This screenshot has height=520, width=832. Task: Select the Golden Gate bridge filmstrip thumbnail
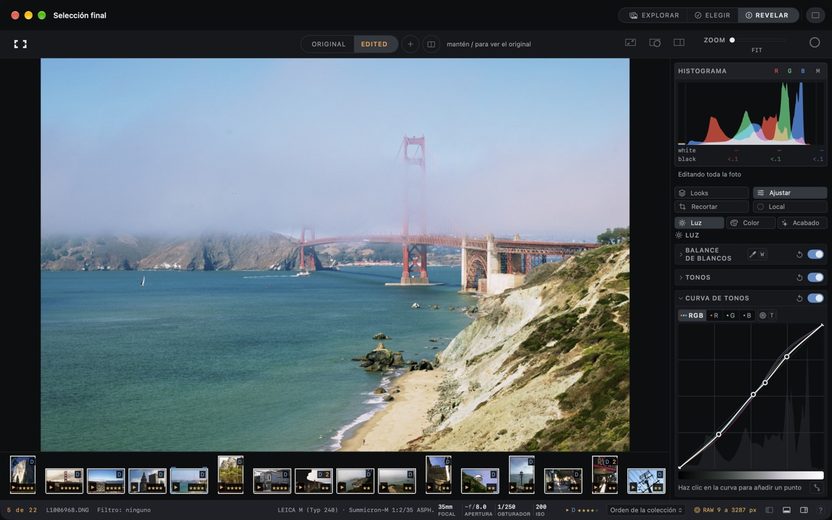coord(64,481)
